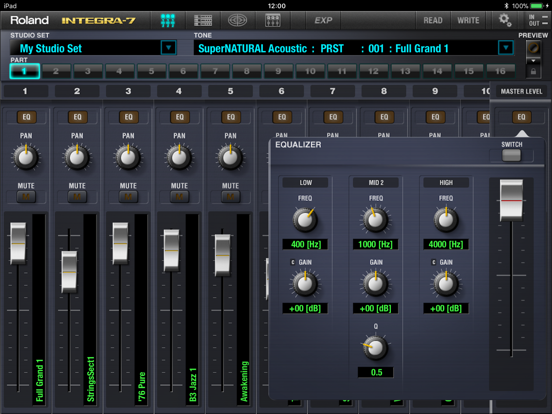Screen dimensions: 552x414
Task: Open the mixer view icon
Action: (168, 20)
